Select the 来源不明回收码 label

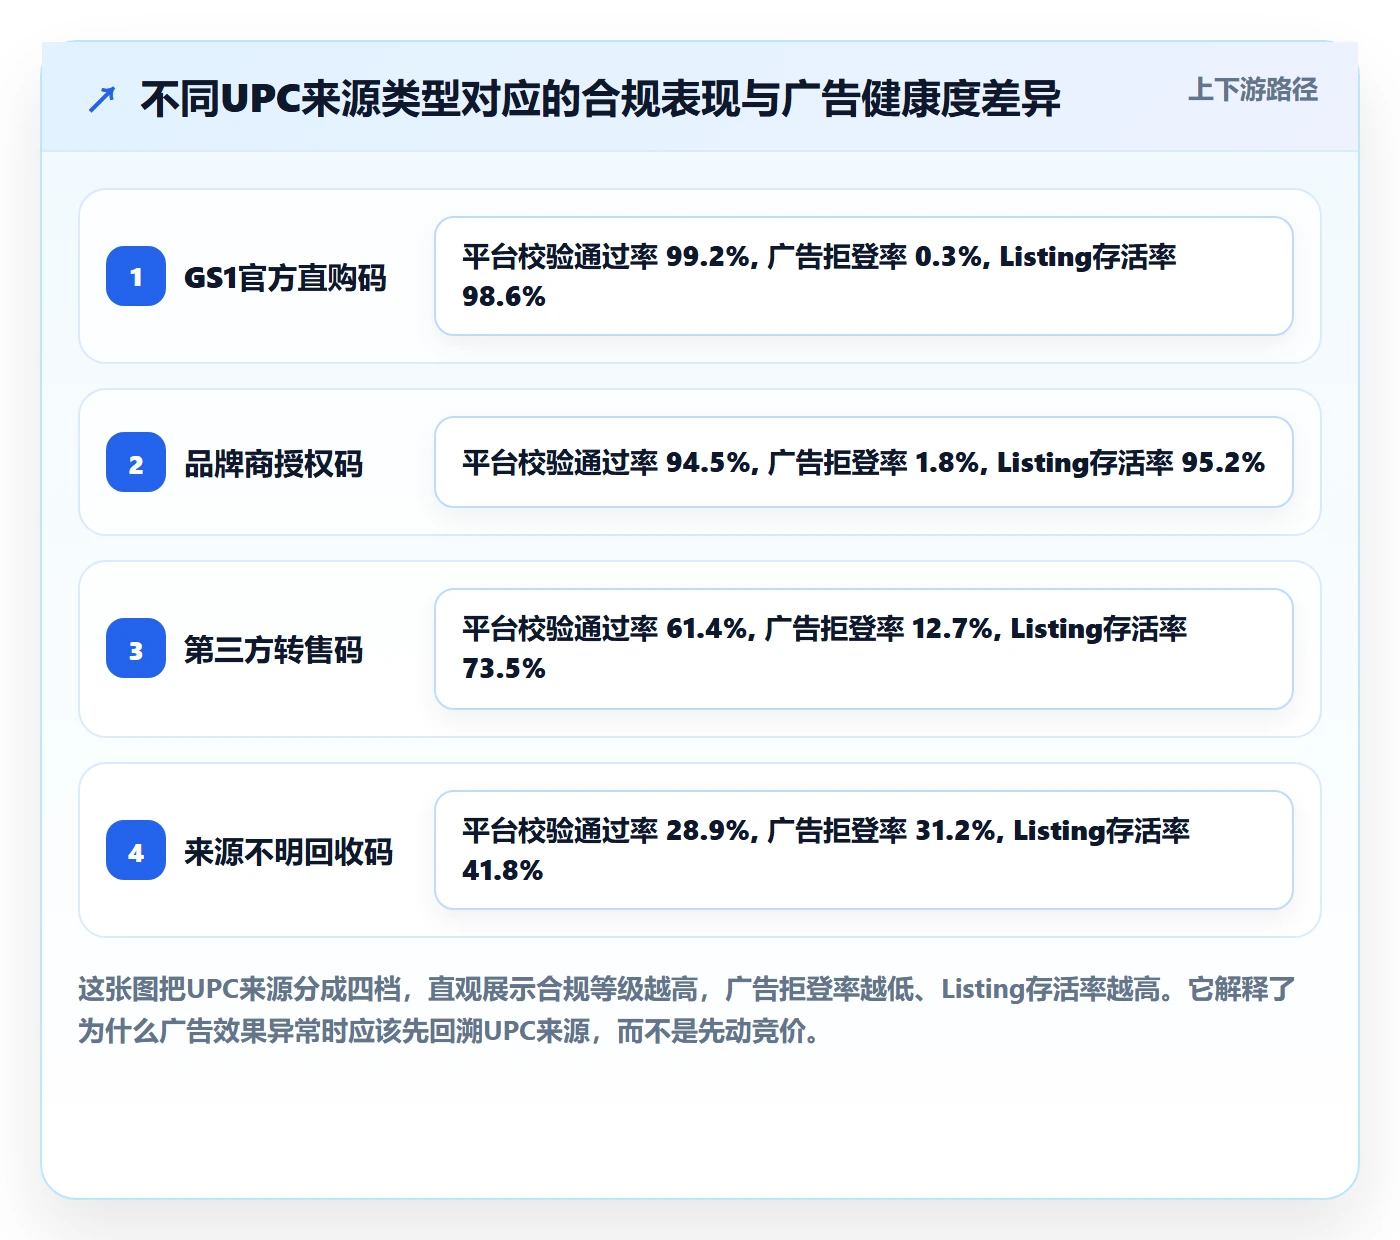(288, 851)
